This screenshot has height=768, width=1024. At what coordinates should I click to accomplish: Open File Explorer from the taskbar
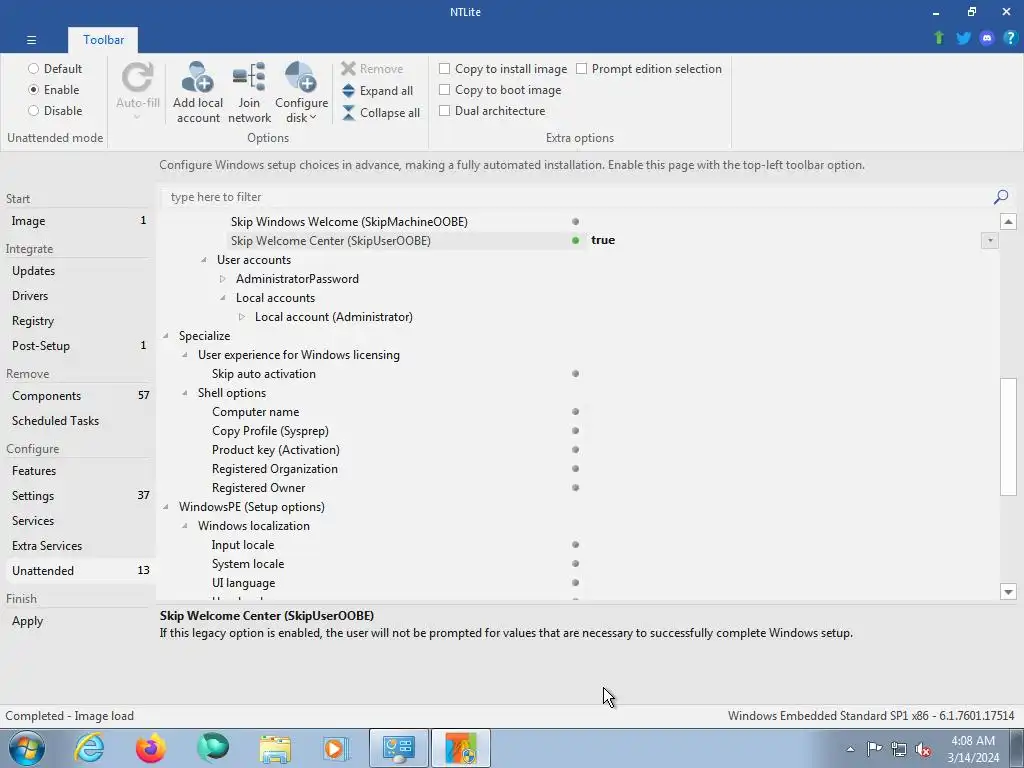(x=275, y=748)
